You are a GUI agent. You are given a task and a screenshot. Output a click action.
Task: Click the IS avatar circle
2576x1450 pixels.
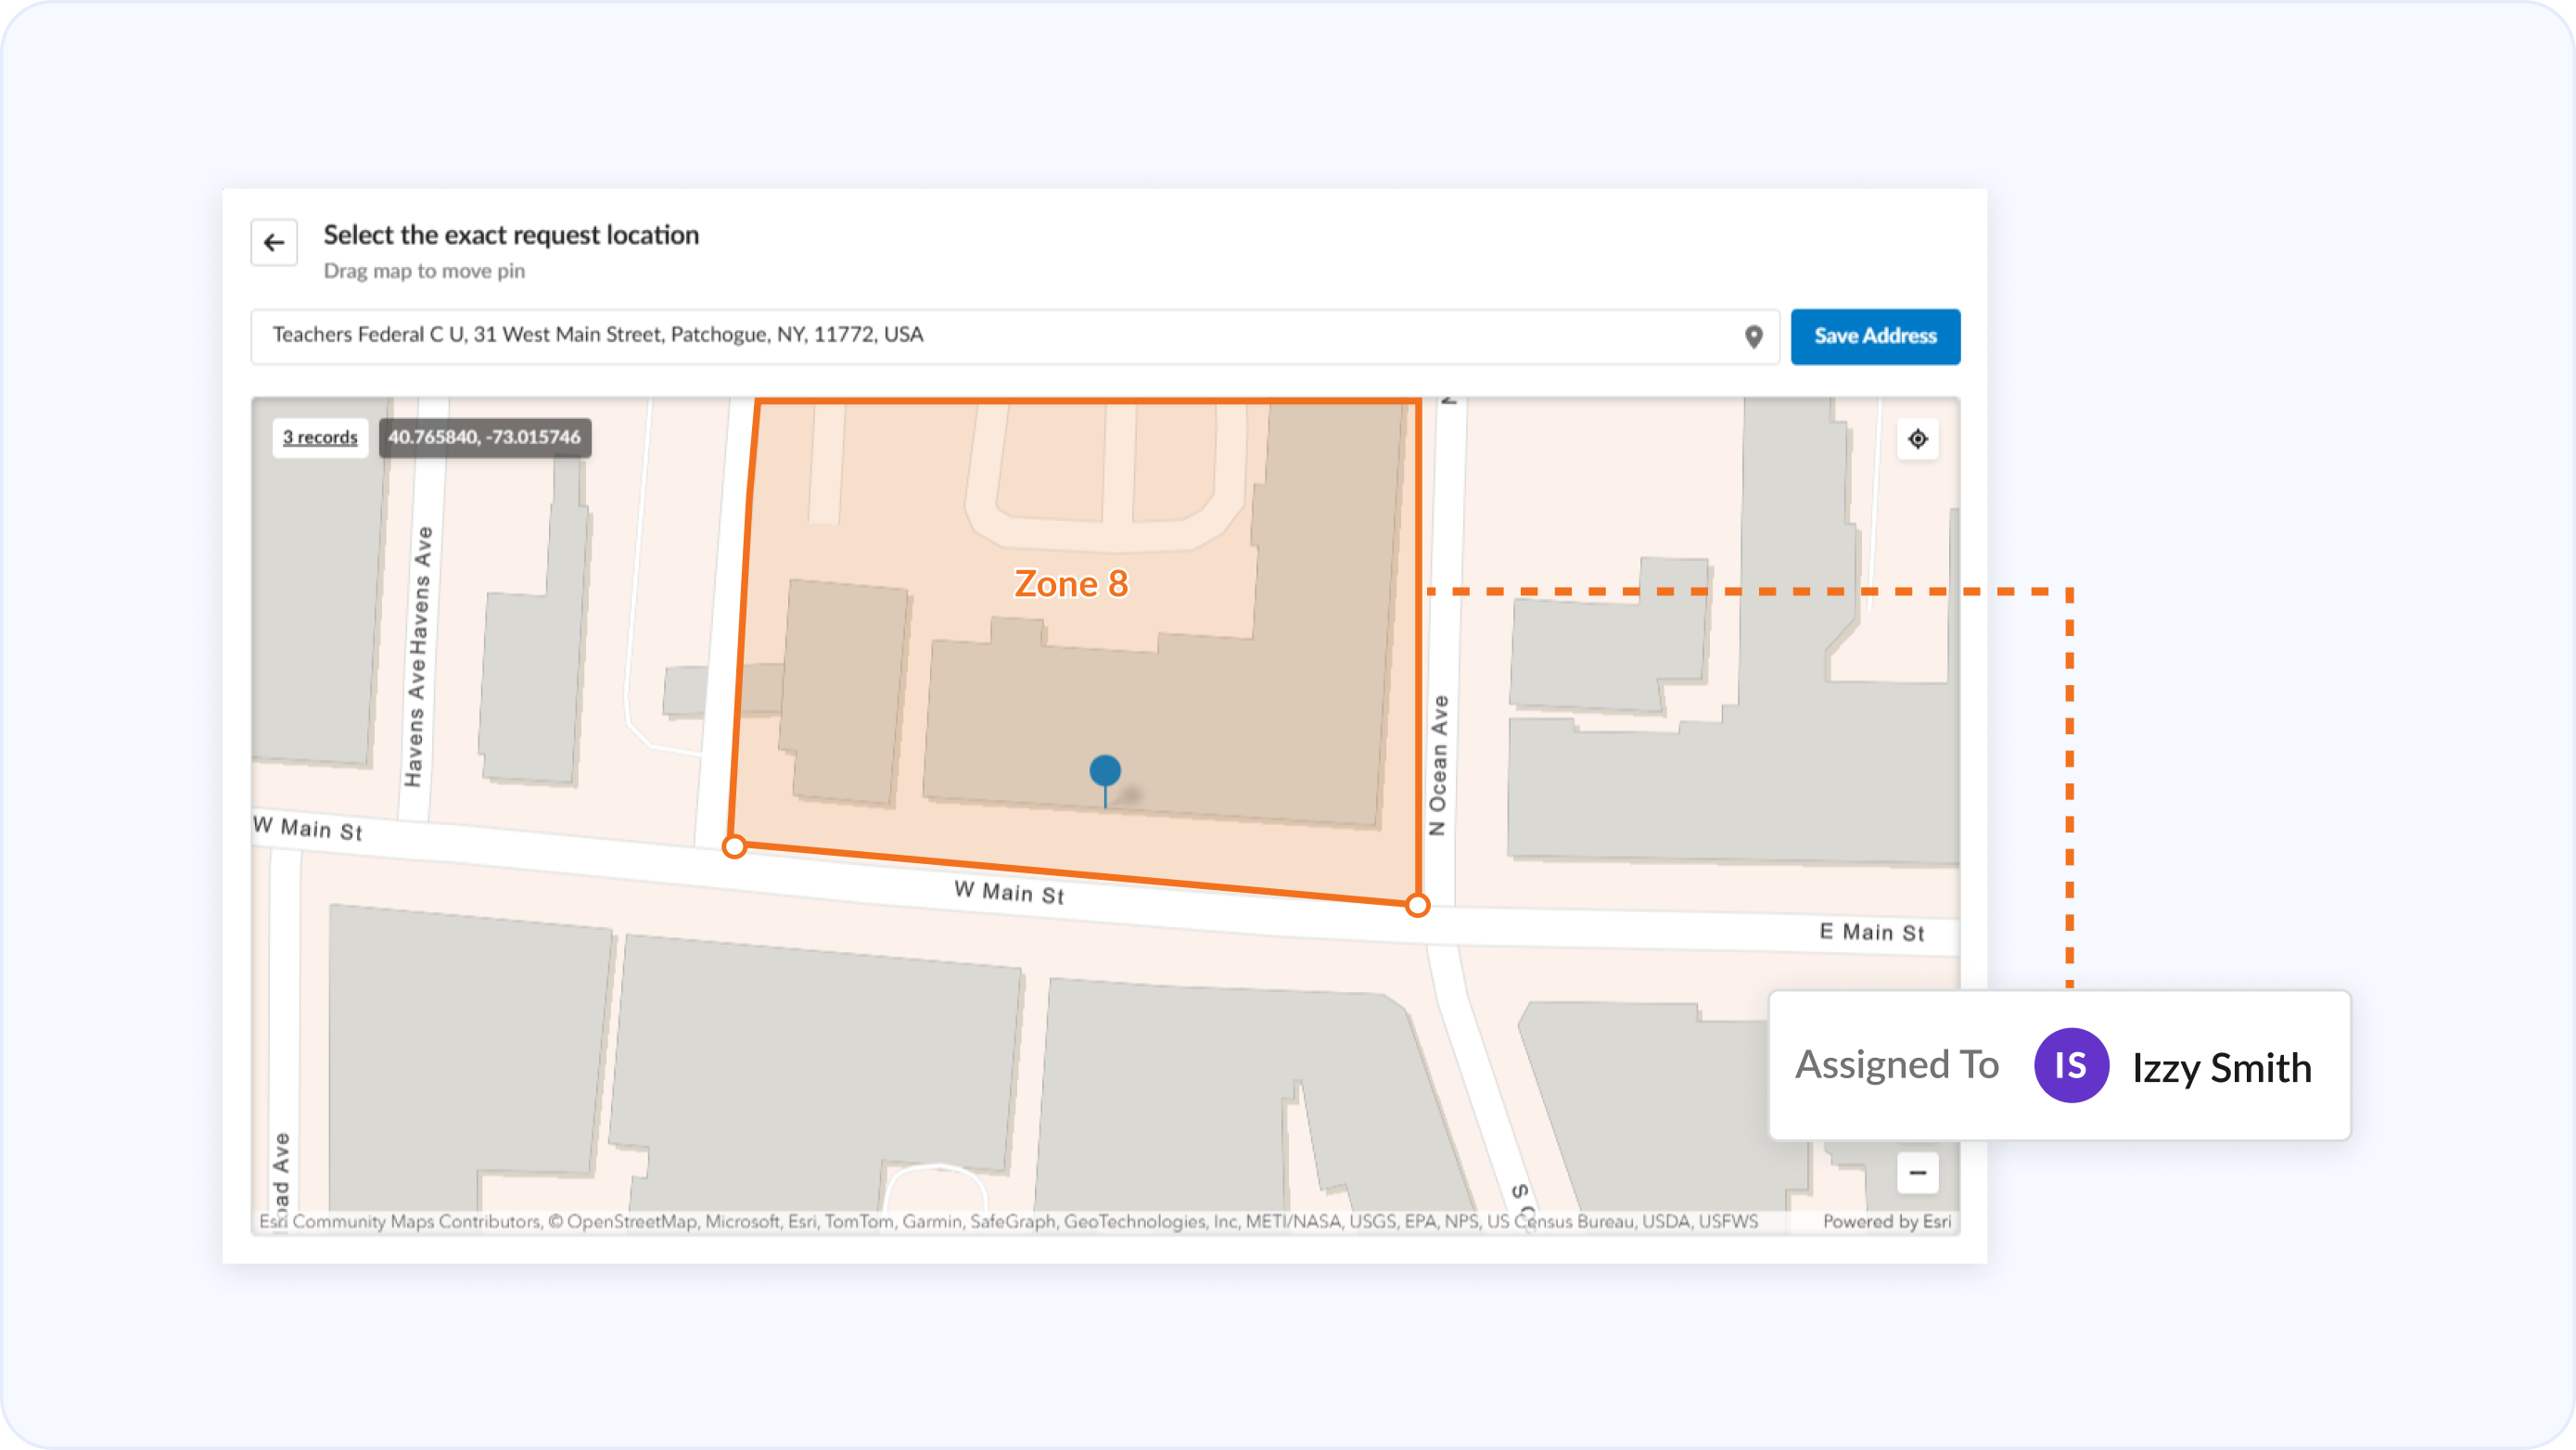pos(2071,1065)
